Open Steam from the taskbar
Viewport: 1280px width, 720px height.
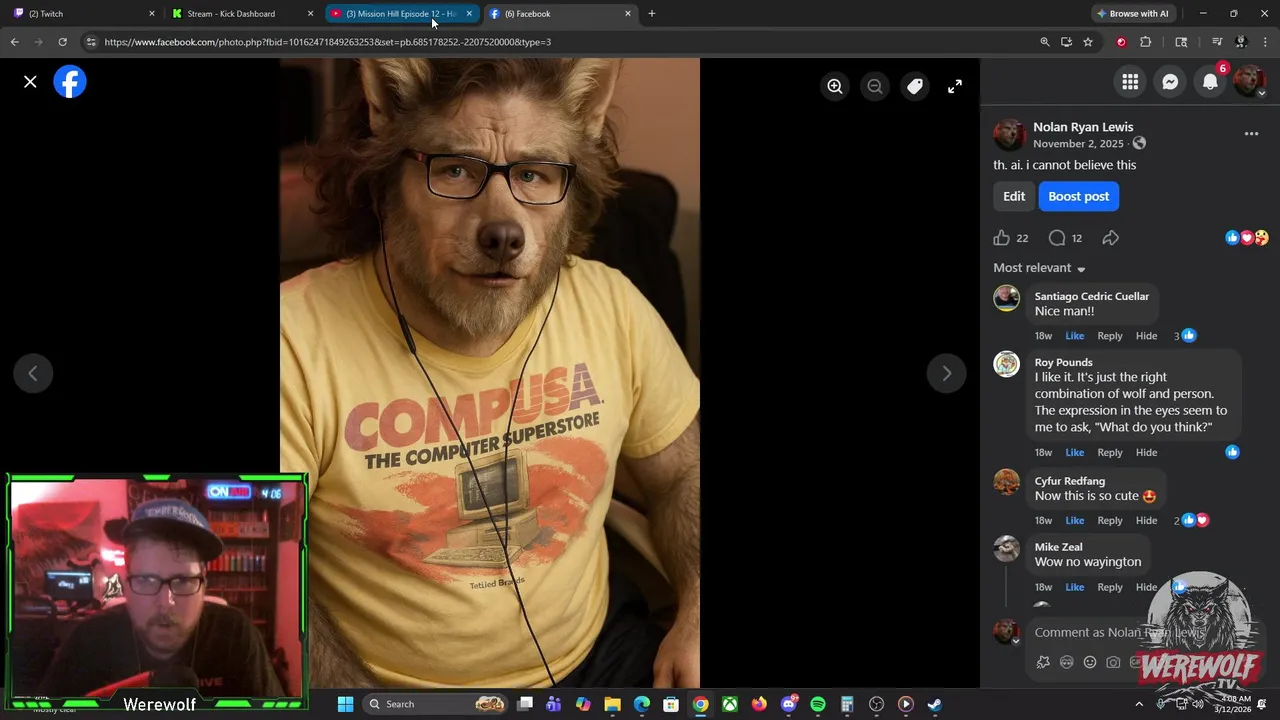point(934,704)
